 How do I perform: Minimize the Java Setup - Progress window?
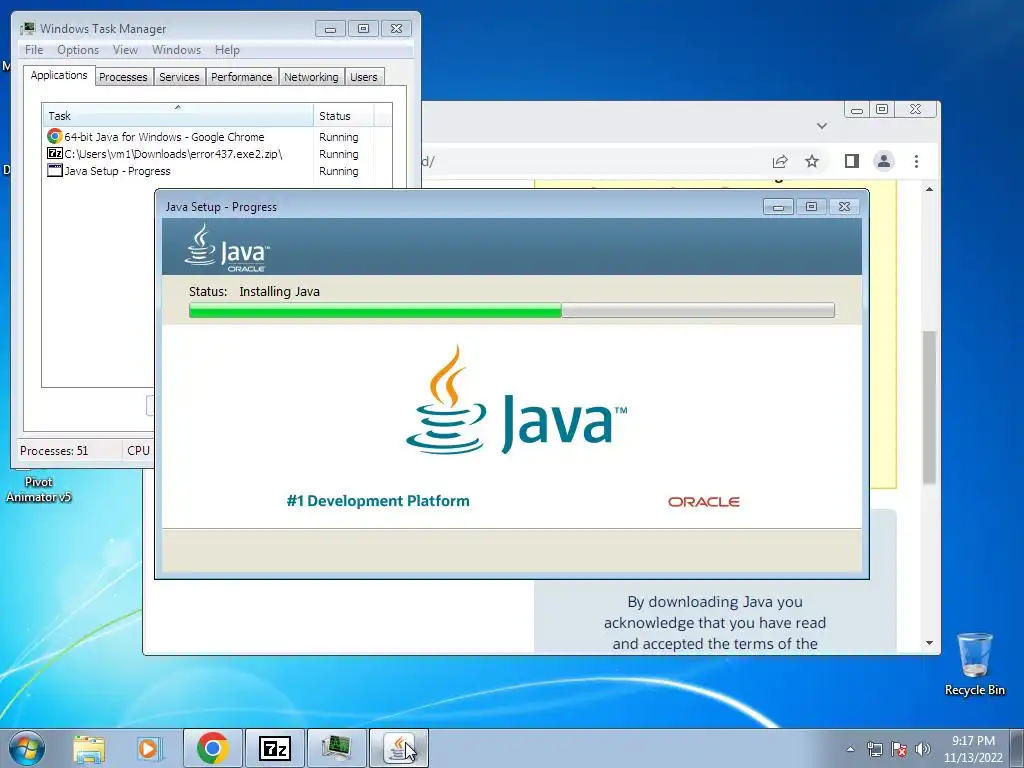tap(778, 207)
